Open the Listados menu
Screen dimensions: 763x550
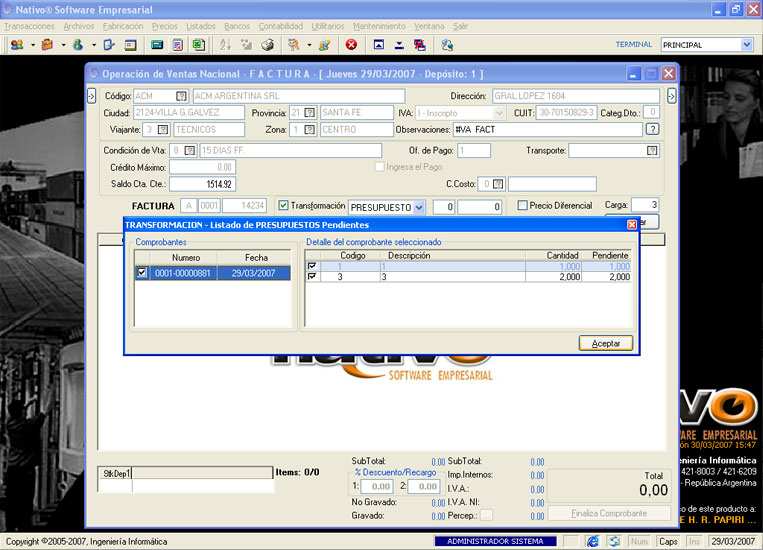click(x=201, y=26)
